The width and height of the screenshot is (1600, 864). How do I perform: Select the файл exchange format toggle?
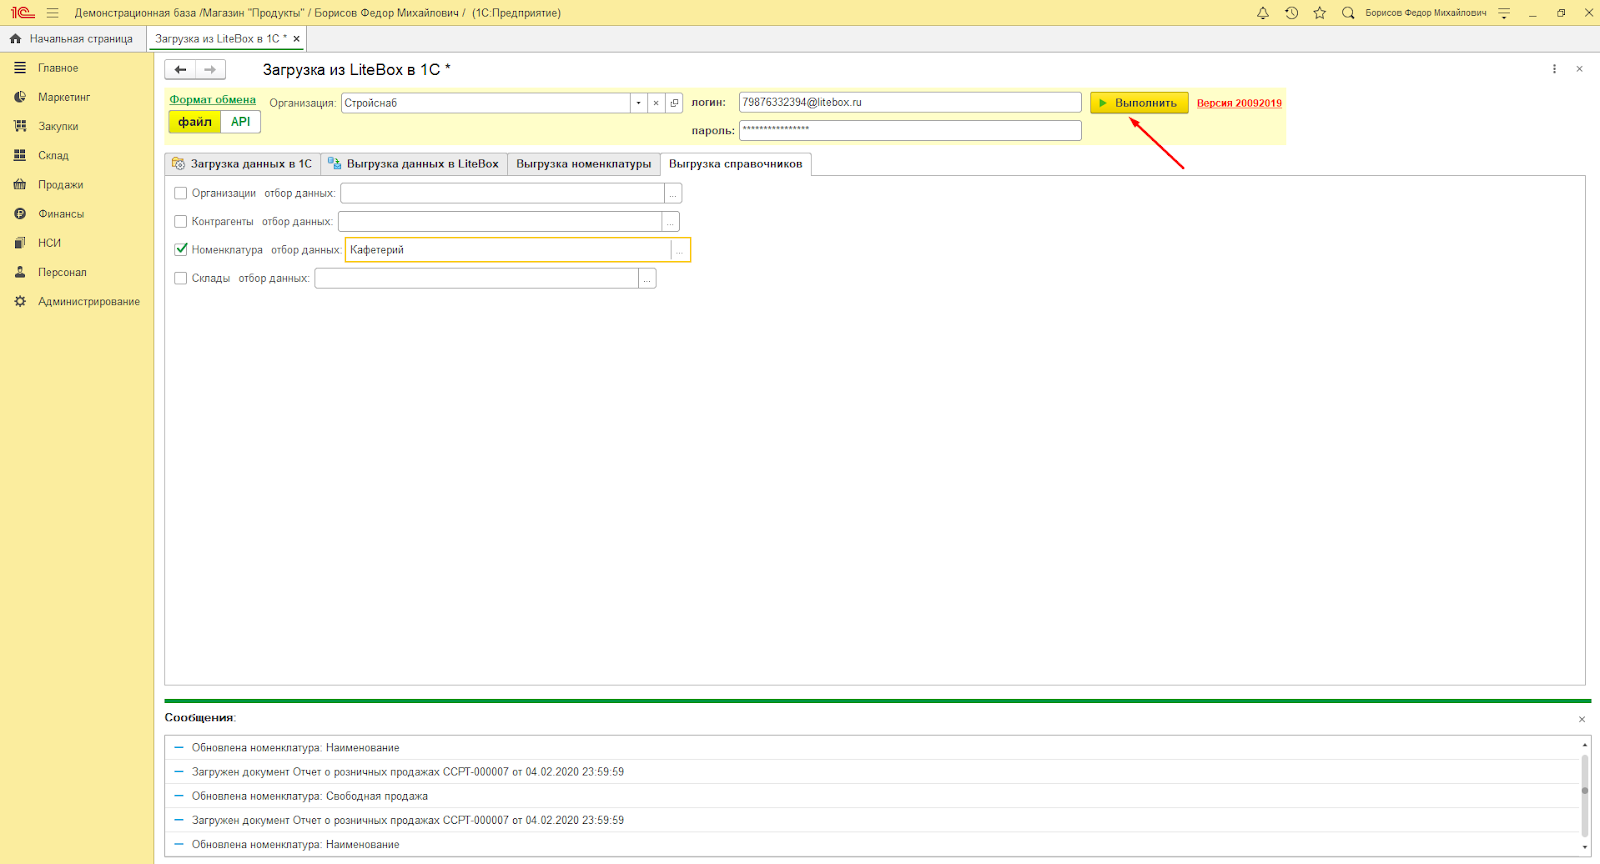click(195, 122)
